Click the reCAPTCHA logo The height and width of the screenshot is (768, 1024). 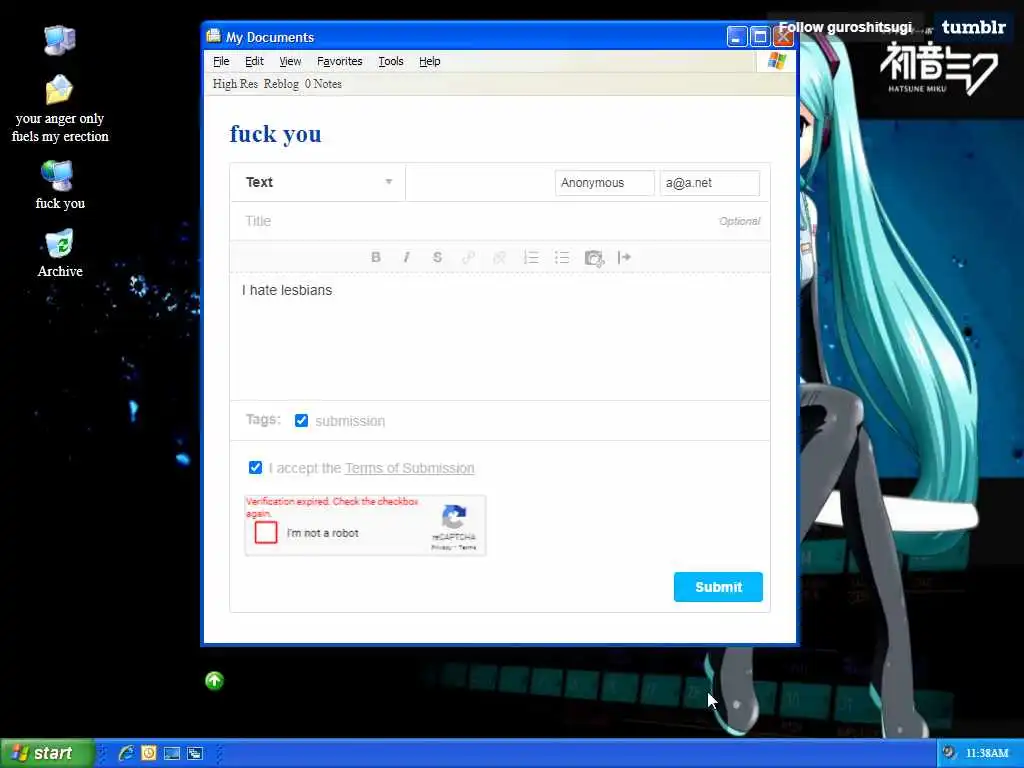click(454, 517)
